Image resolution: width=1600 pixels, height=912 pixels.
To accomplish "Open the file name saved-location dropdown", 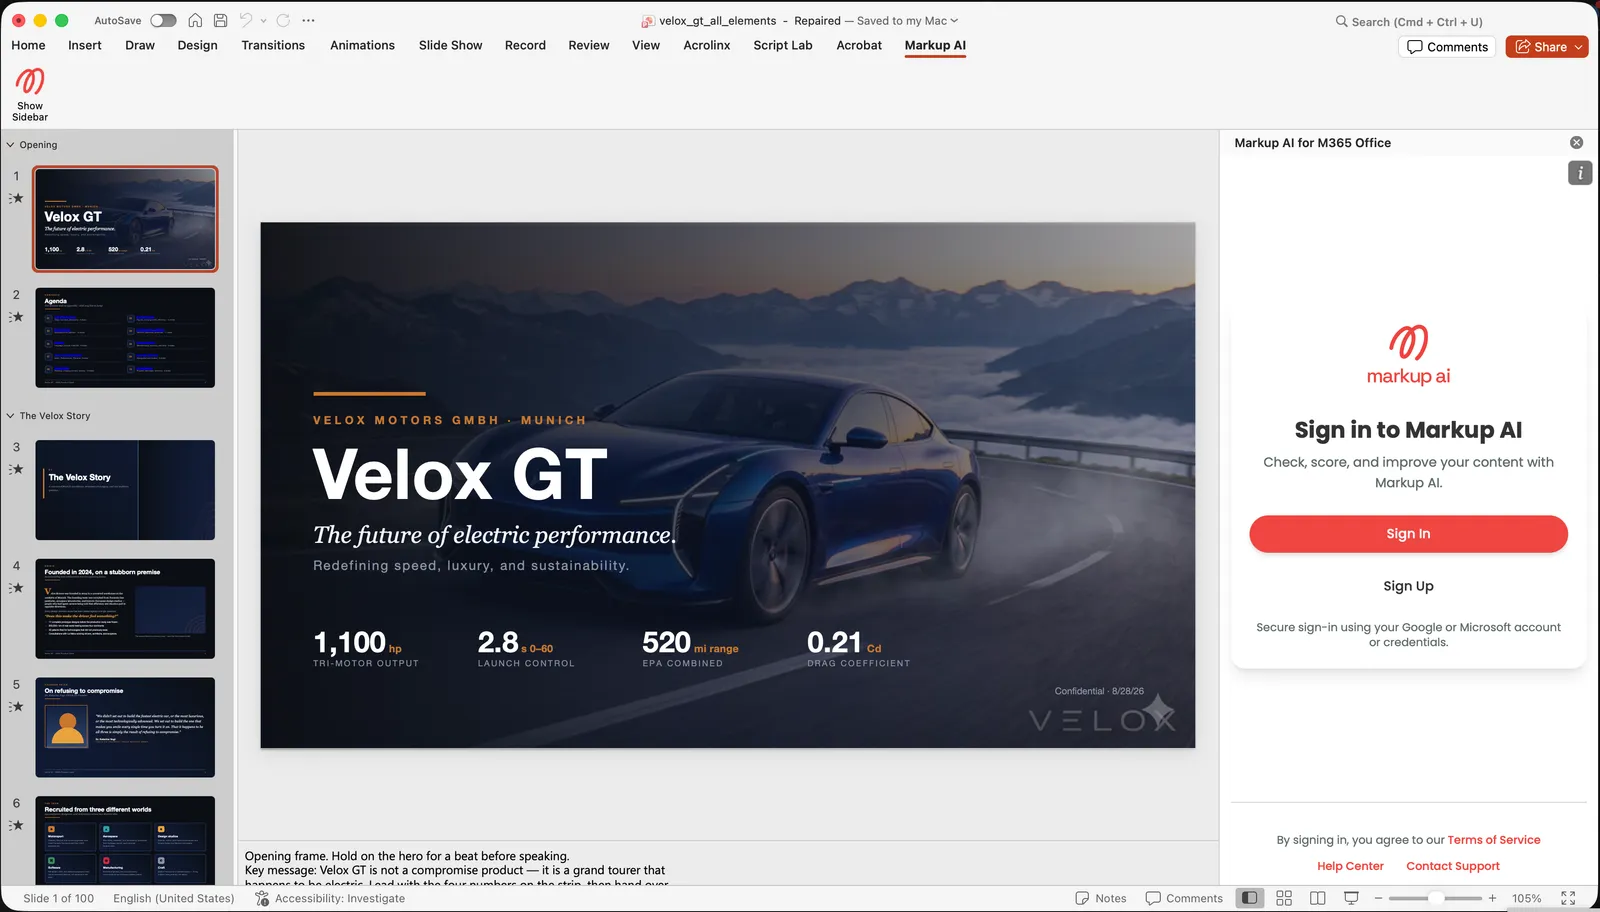I will [x=954, y=21].
